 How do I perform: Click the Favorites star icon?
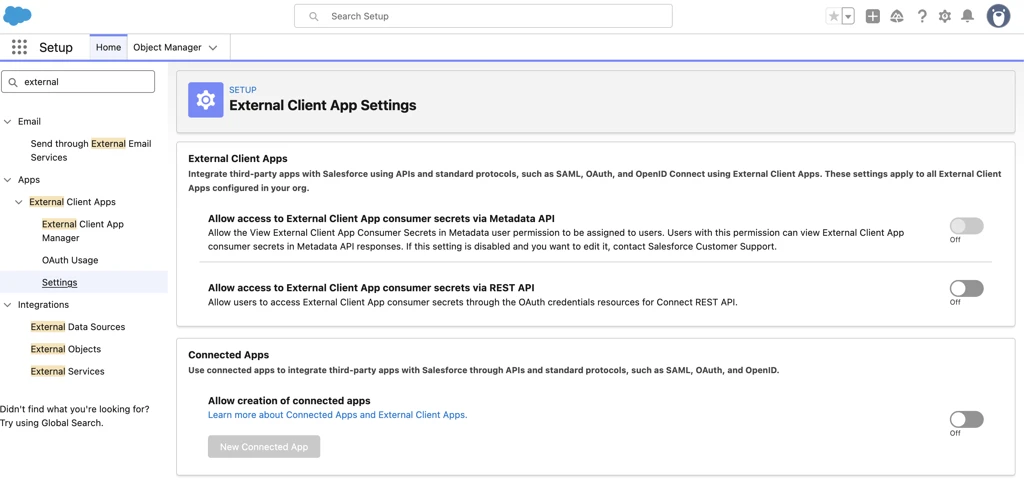tap(833, 16)
